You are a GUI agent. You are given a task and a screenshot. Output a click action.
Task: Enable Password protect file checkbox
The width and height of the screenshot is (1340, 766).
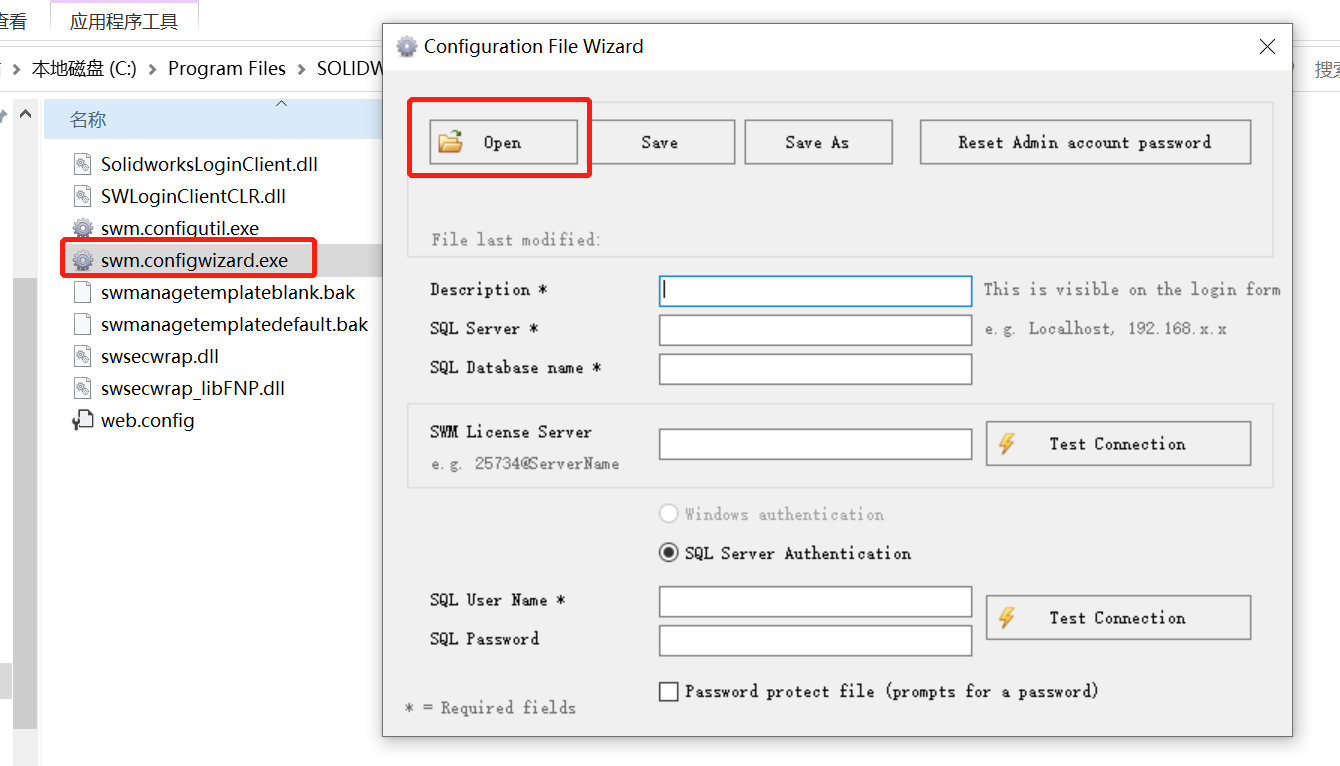pos(669,691)
